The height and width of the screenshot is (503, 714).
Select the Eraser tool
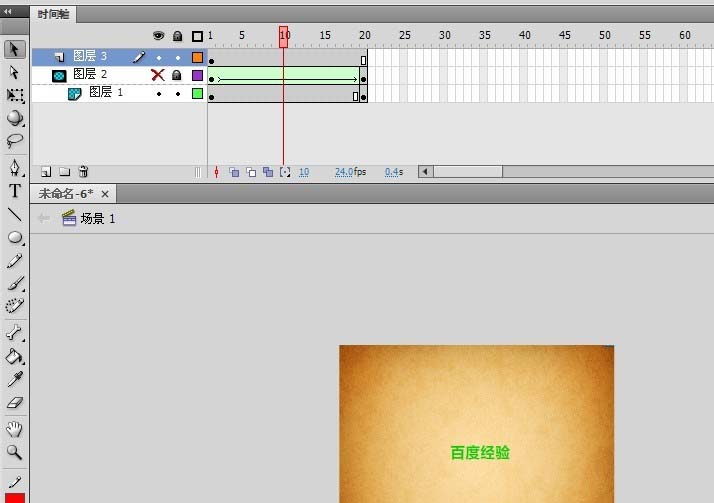click(x=15, y=402)
